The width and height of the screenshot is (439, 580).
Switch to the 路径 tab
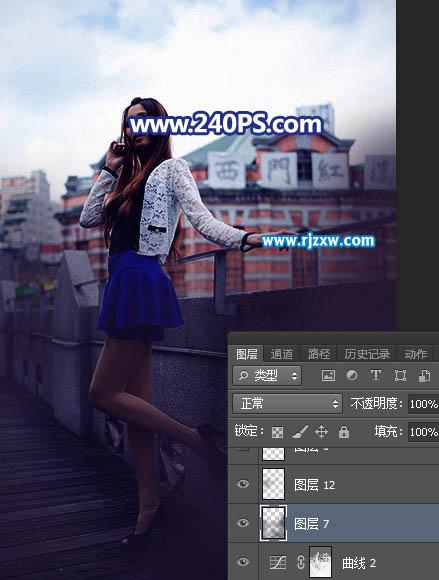click(x=319, y=354)
